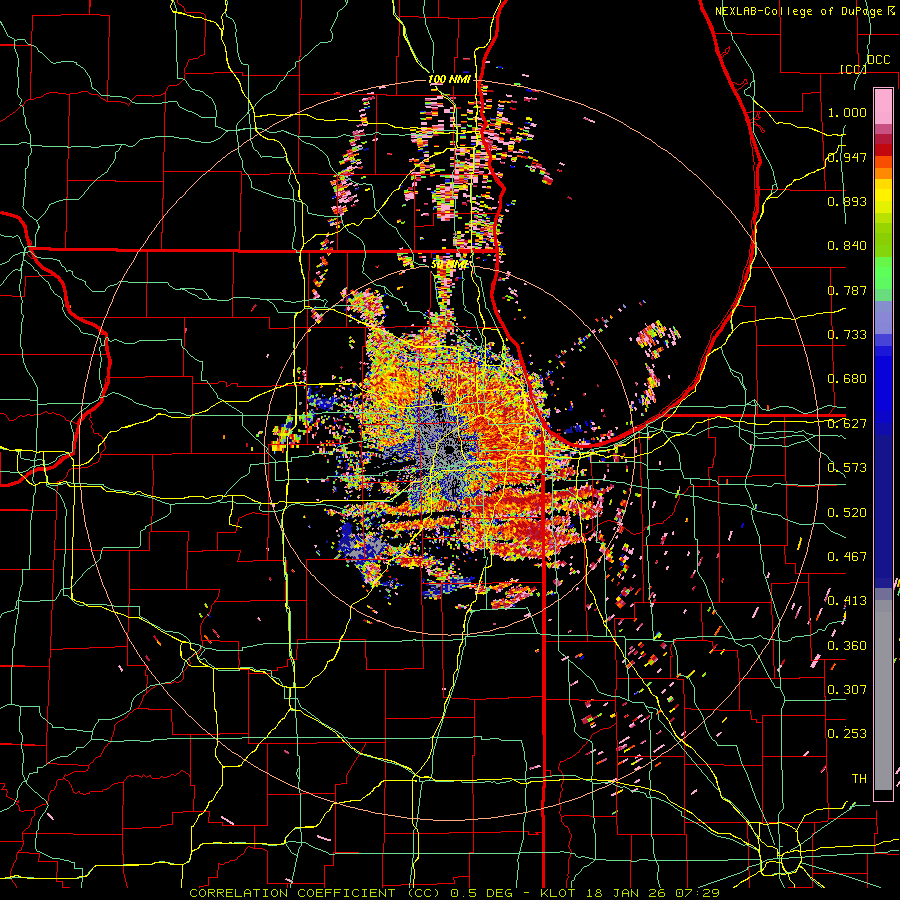Click the 50 NMI range ring label
Viewport: 900px width, 900px height.
click(x=449, y=265)
